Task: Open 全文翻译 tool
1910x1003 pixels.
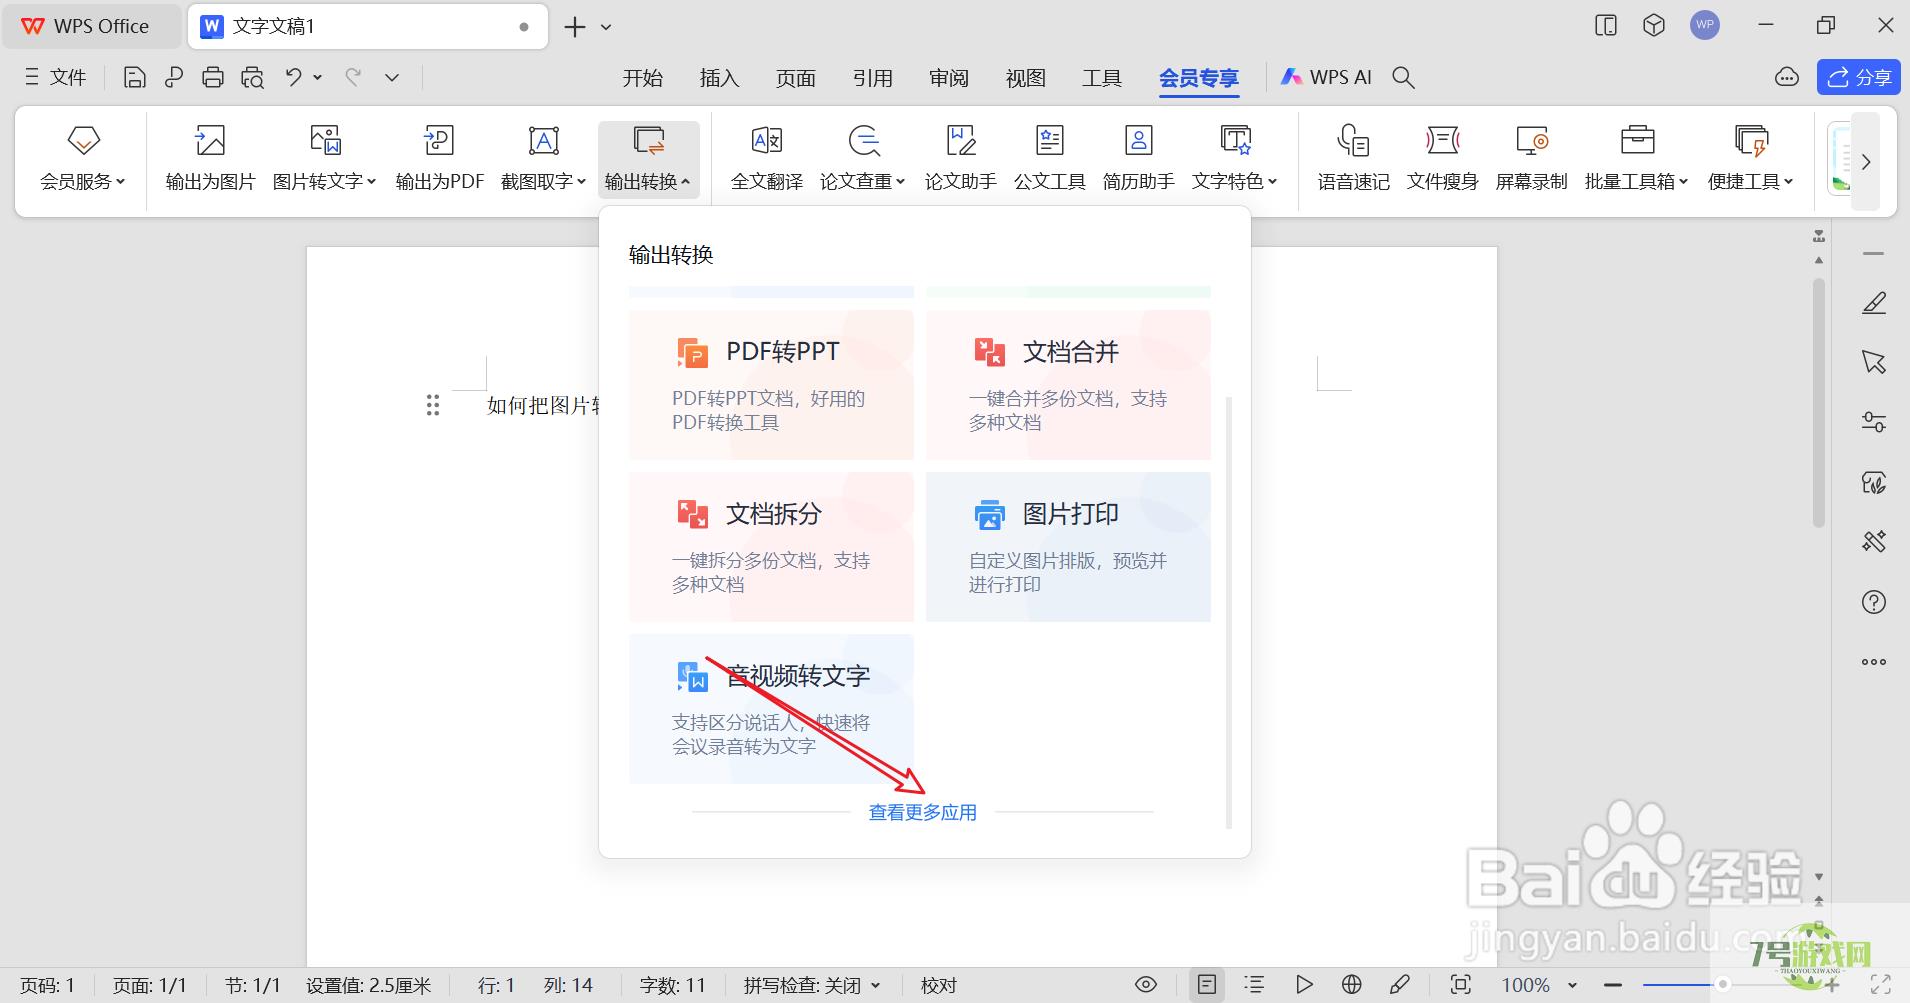Action: pos(767,159)
